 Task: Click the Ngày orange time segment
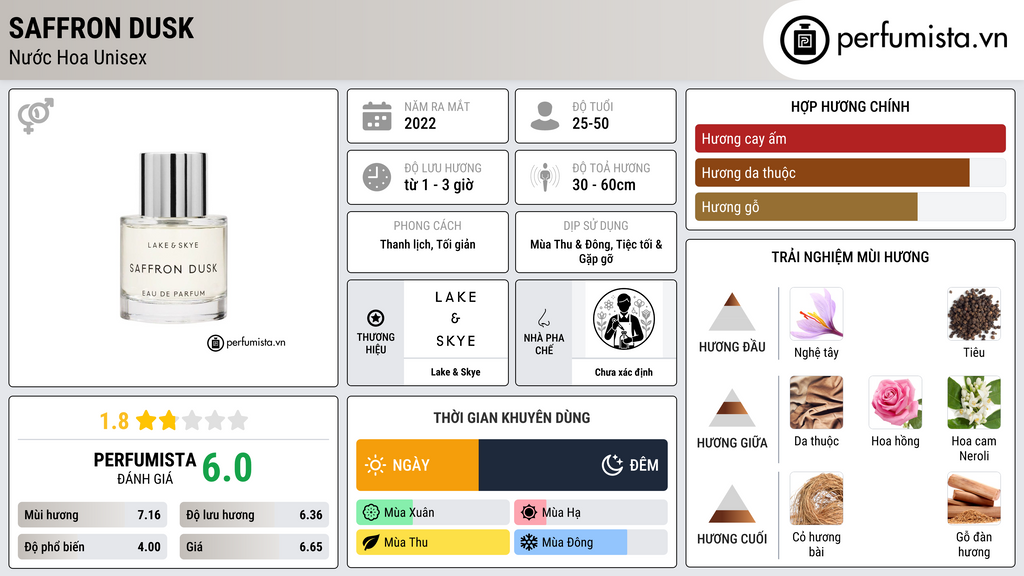point(417,465)
